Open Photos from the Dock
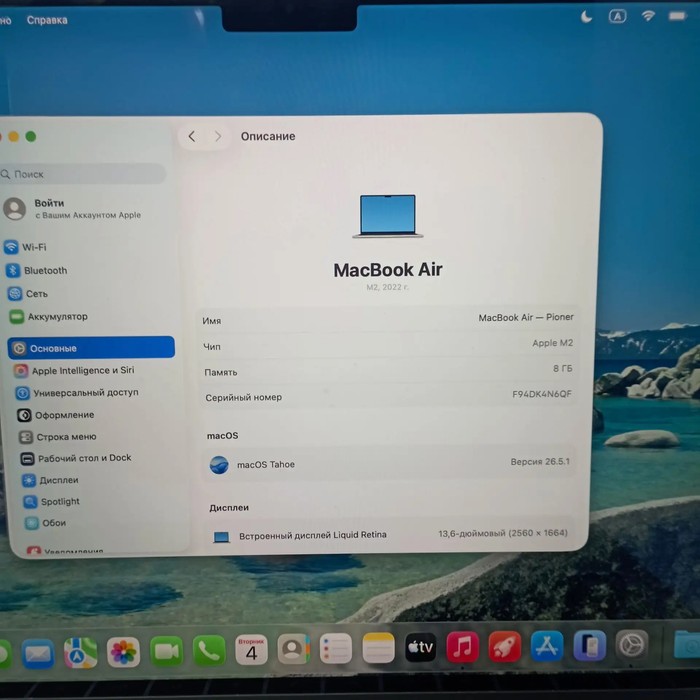The width and height of the screenshot is (700, 700). pos(123,652)
